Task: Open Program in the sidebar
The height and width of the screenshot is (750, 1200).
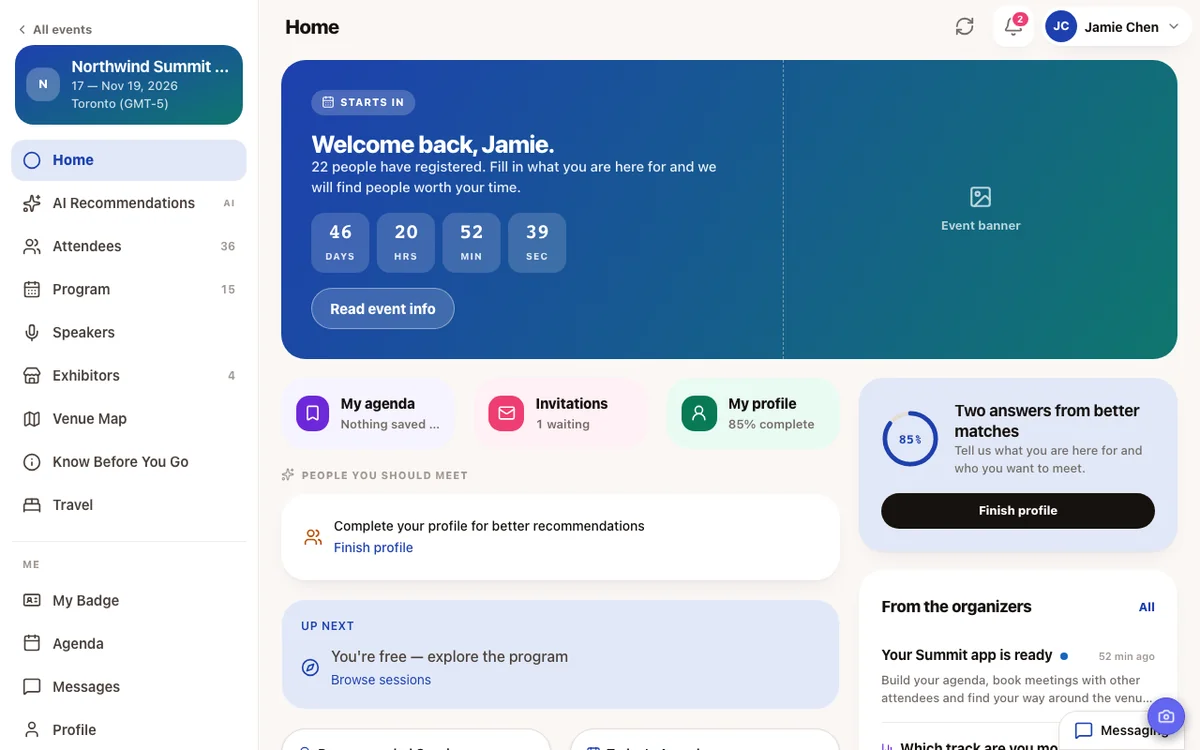Action: pyautogui.click(x=129, y=289)
